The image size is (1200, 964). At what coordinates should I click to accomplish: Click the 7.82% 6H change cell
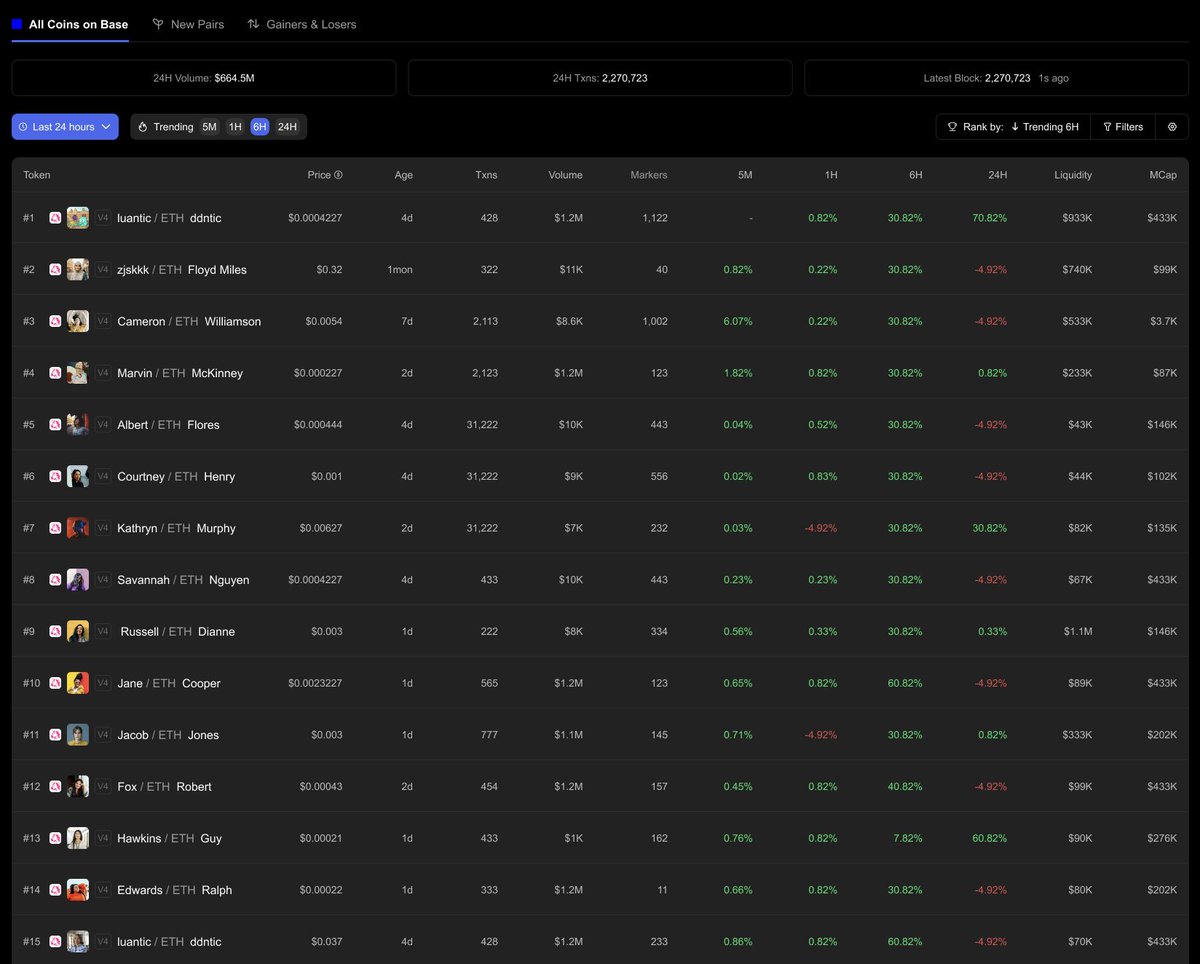(x=907, y=838)
